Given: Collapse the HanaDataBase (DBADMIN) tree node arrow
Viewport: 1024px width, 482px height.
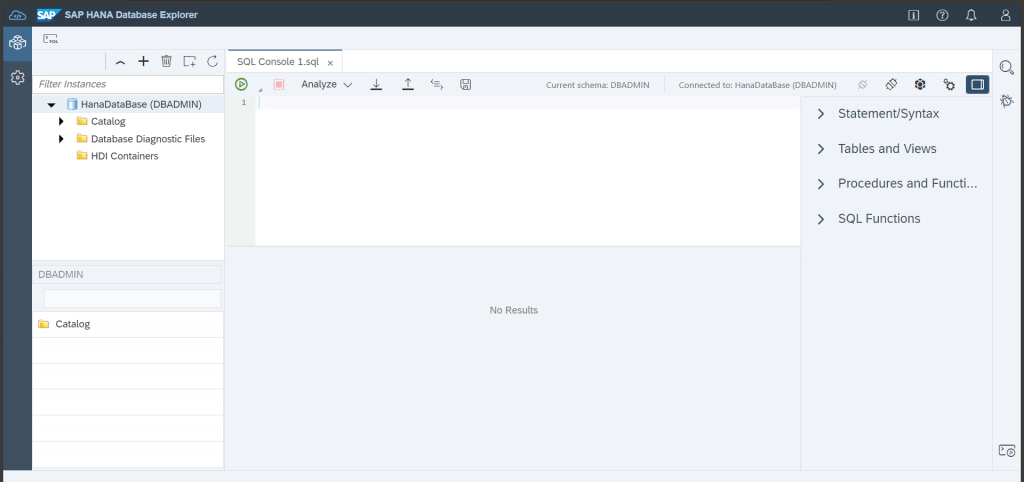Looking at the screenshot, I should [x=52, y=104].
